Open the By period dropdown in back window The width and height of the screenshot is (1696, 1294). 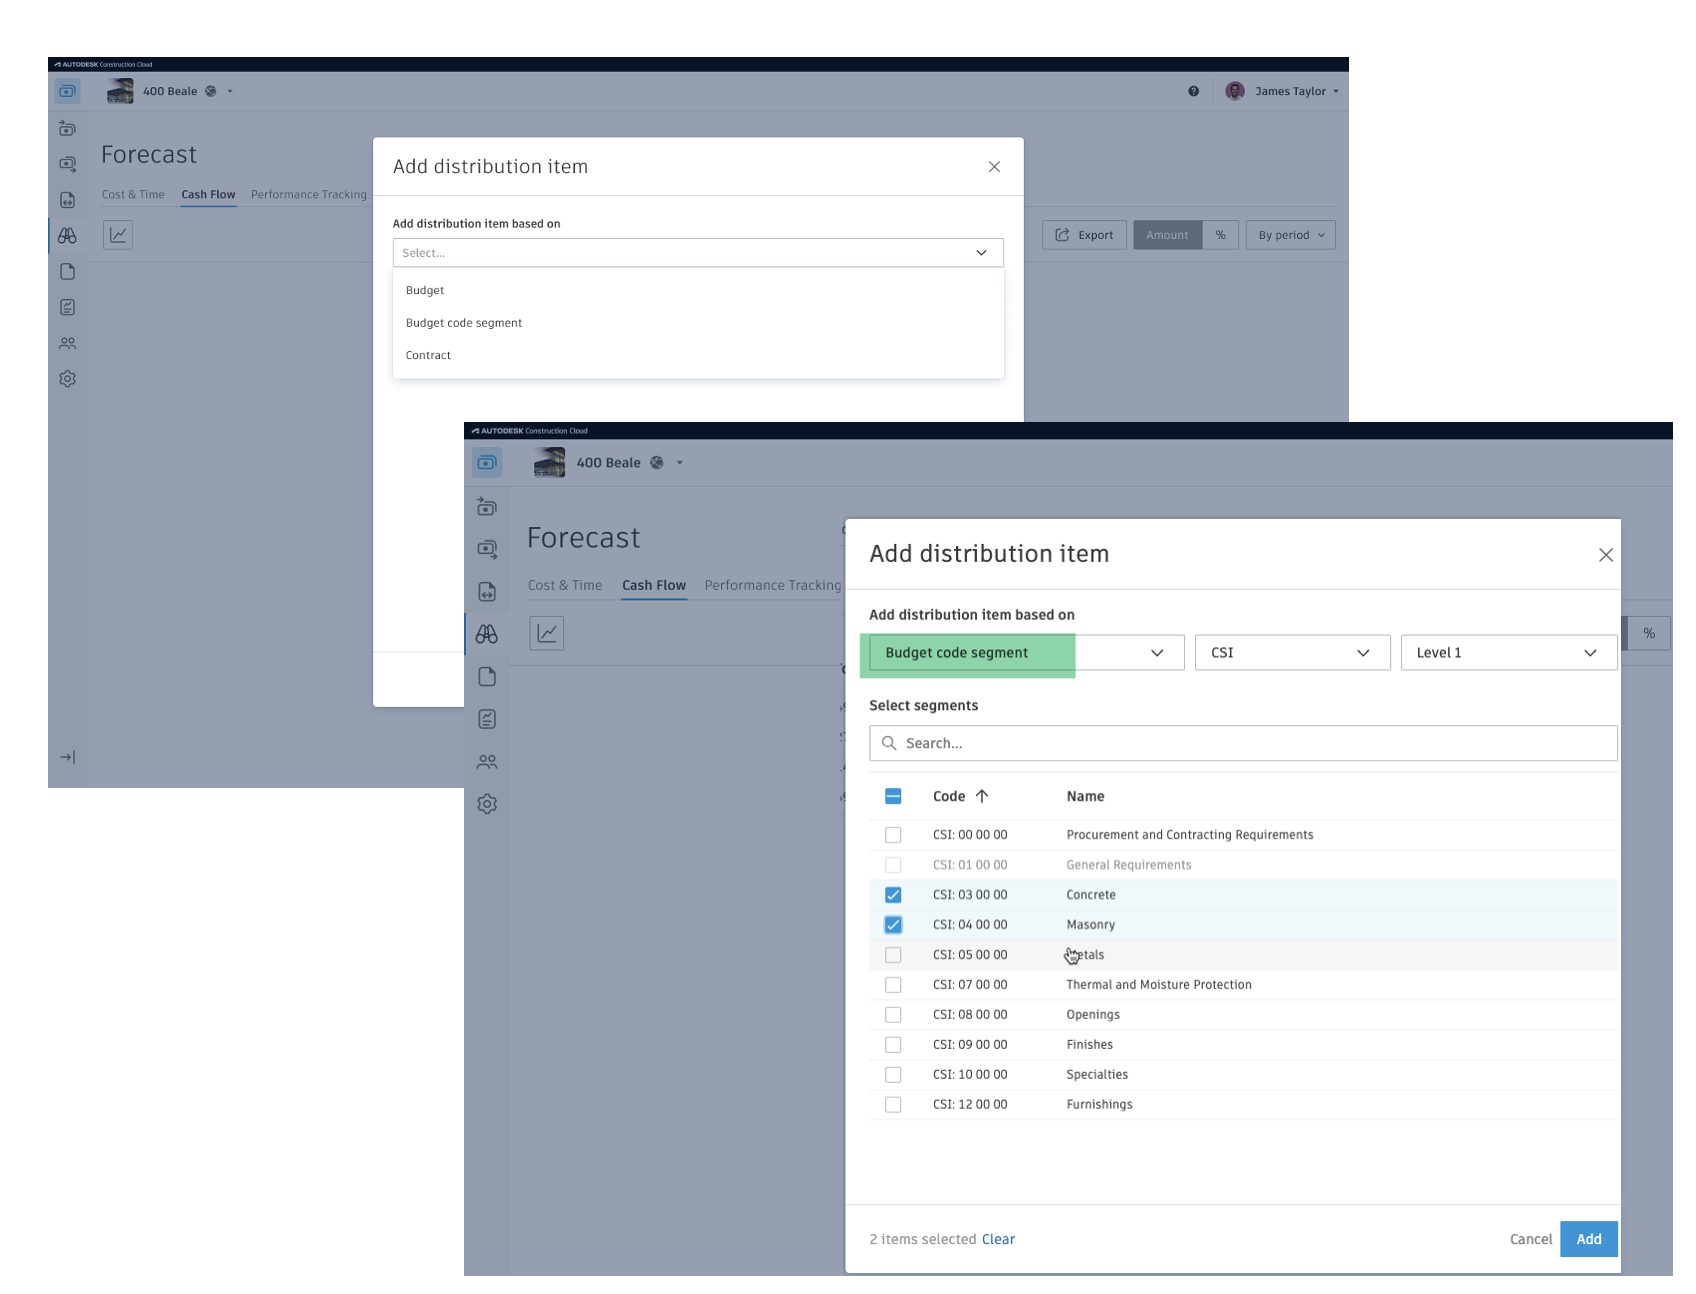[x=1290, y=235]
